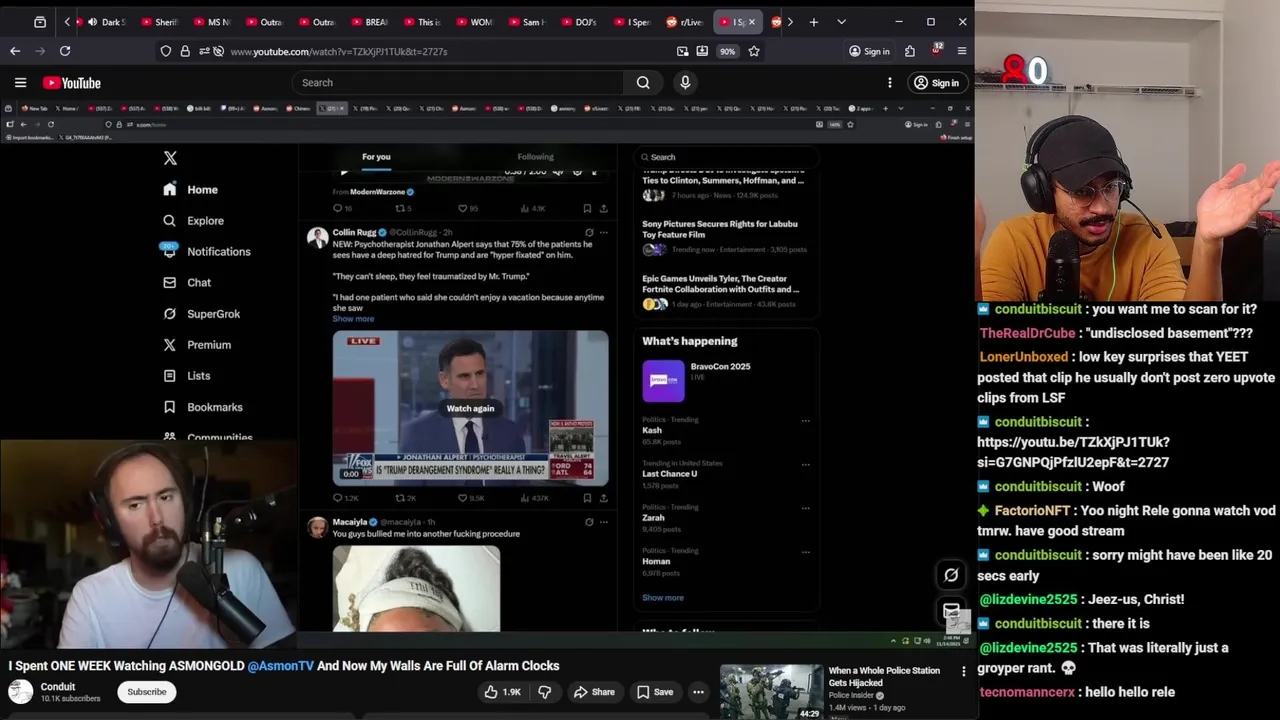
Task: Open YouTube settings three-dot menu
Action: pyautogui.click(x=889, y=83)
